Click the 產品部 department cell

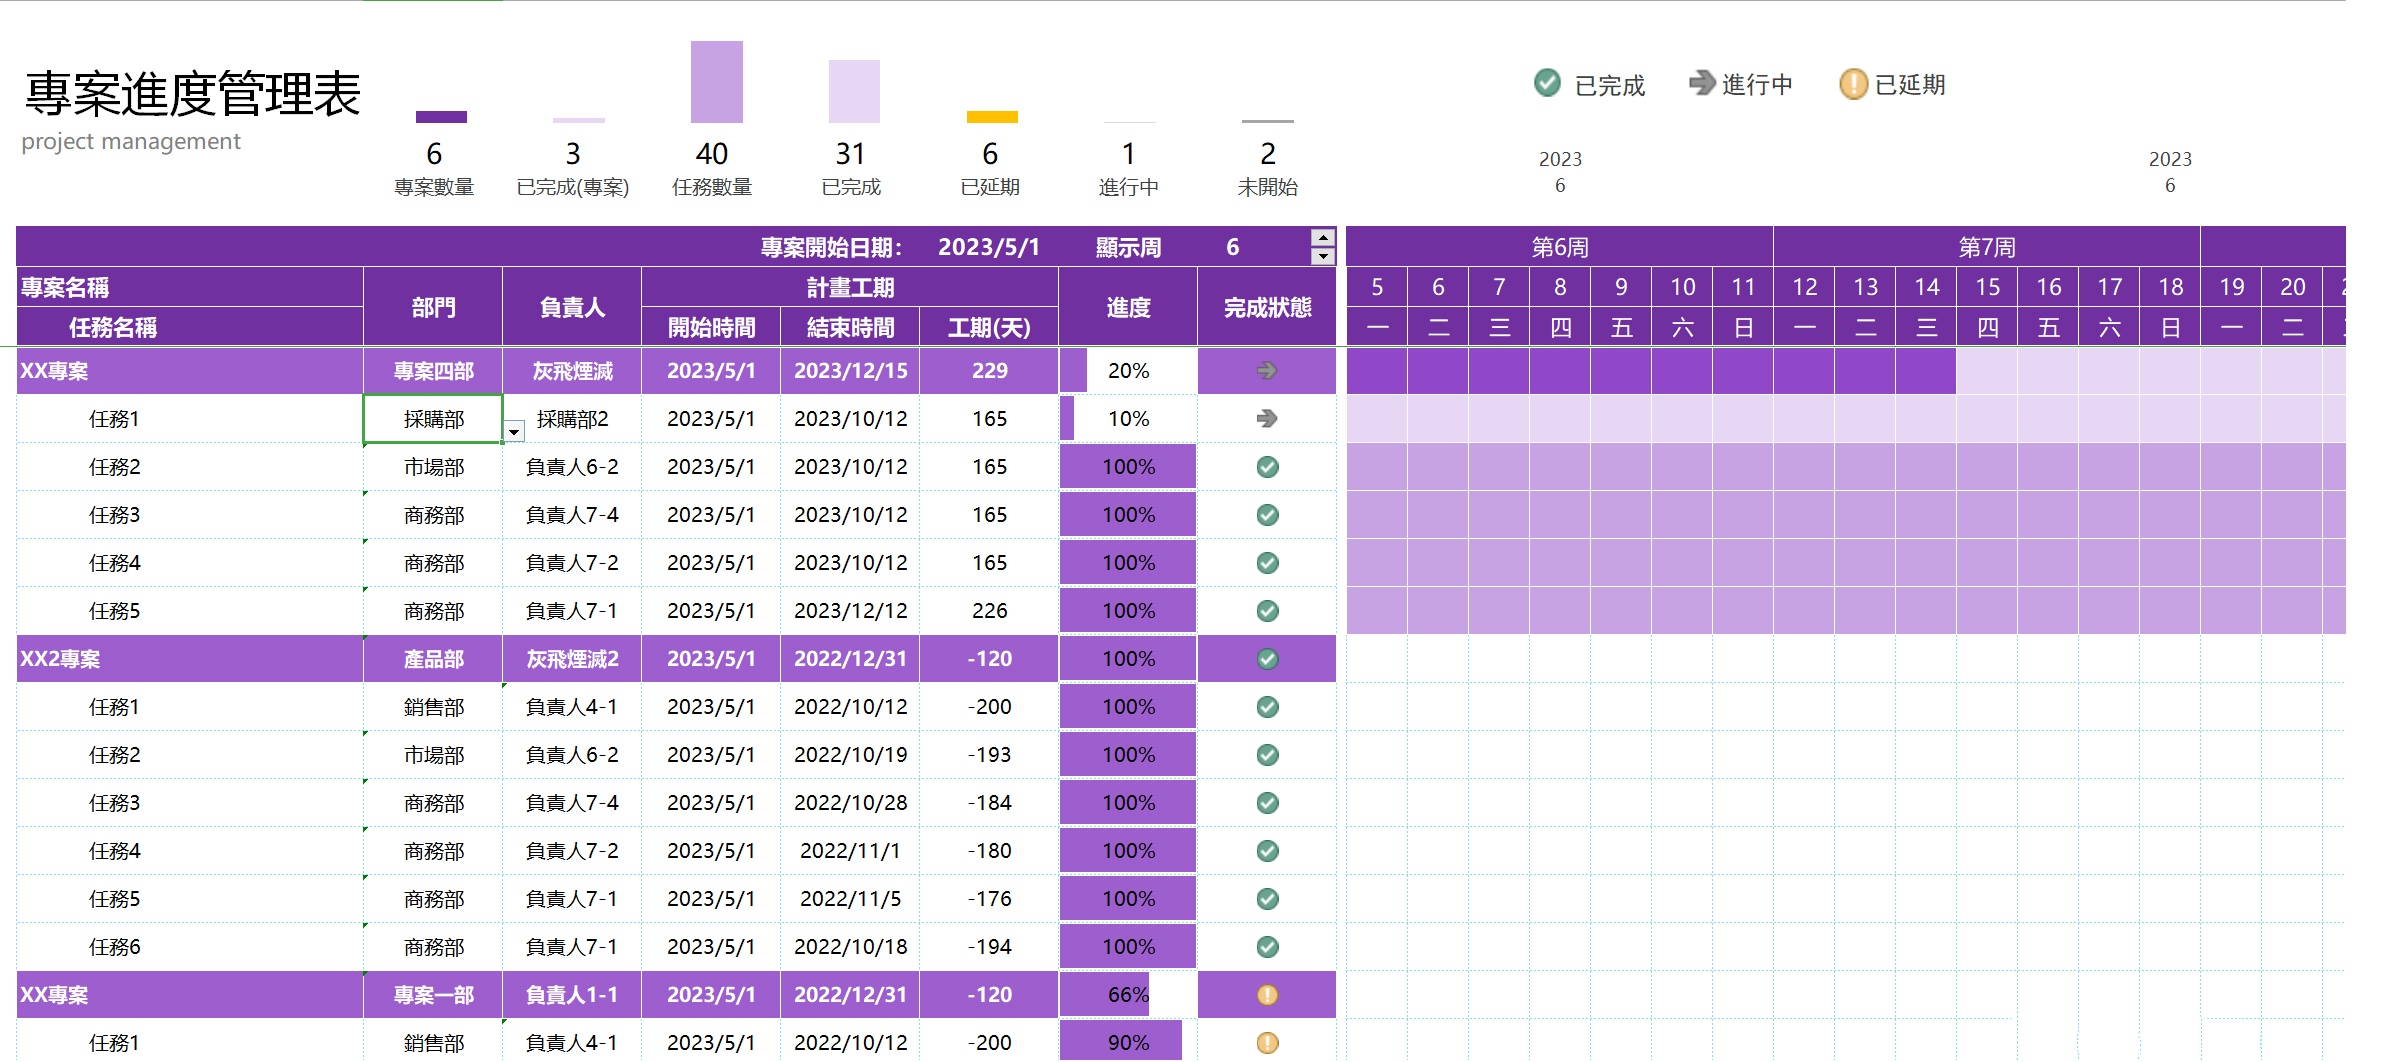[433, 659]
